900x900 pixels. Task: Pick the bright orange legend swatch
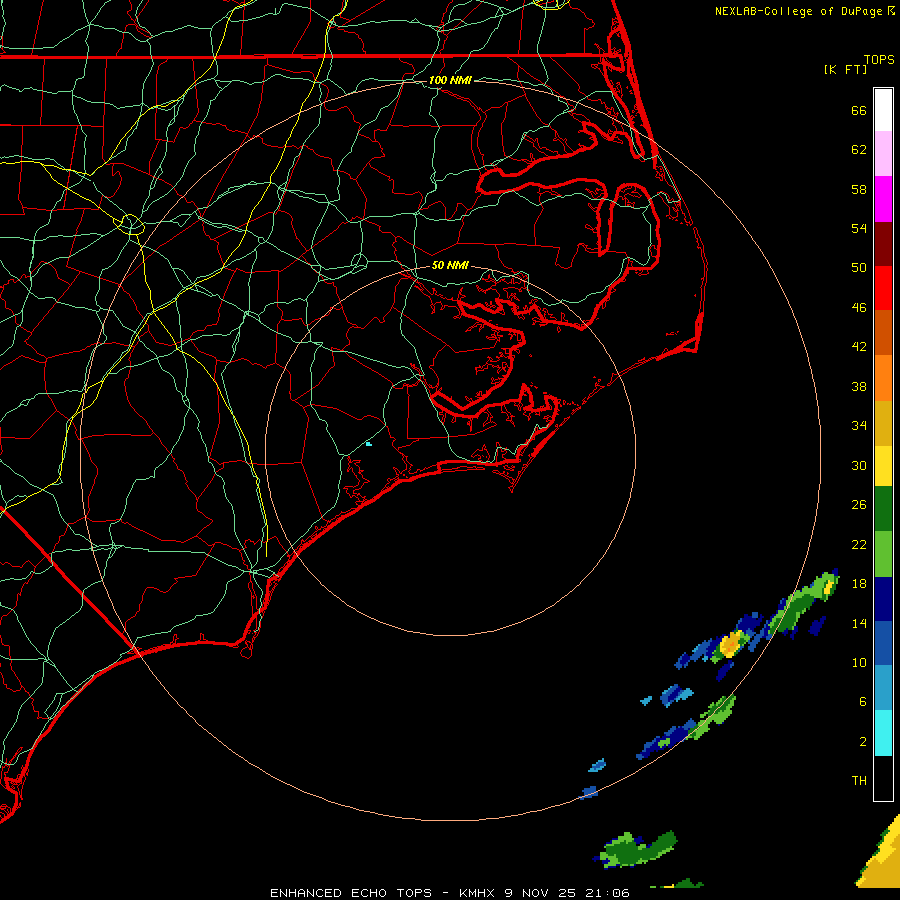tap(883, 378)
